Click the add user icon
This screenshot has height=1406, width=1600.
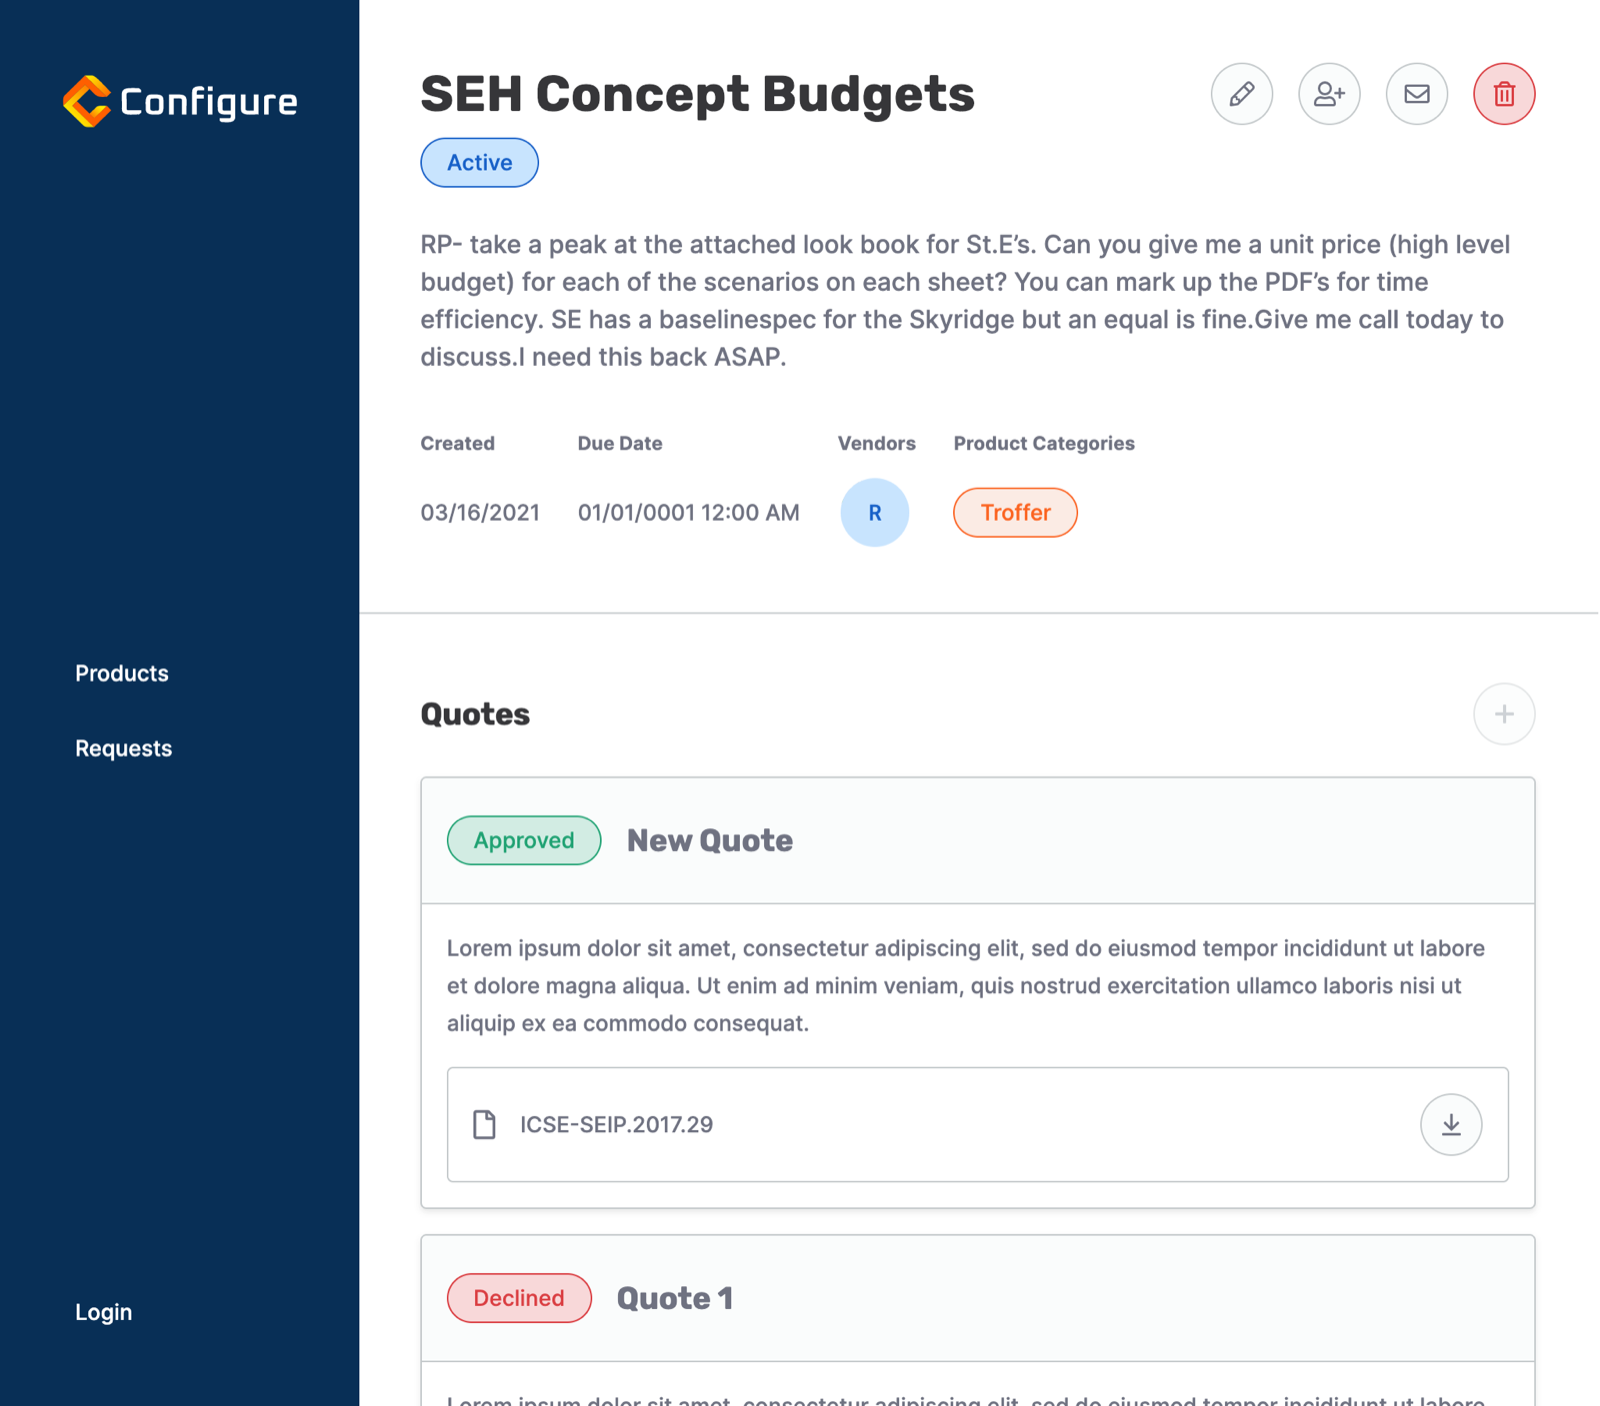[x=1329, y=94]
